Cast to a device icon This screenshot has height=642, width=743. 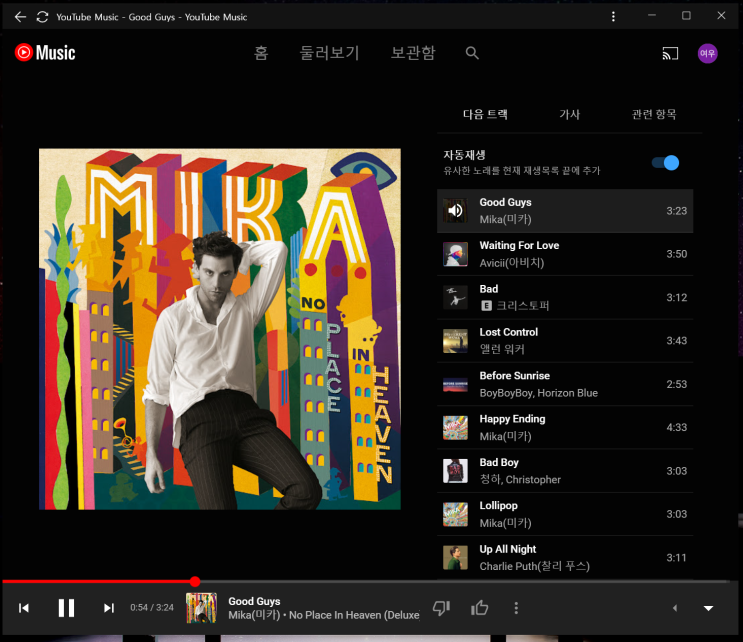(x=670, y=53)
